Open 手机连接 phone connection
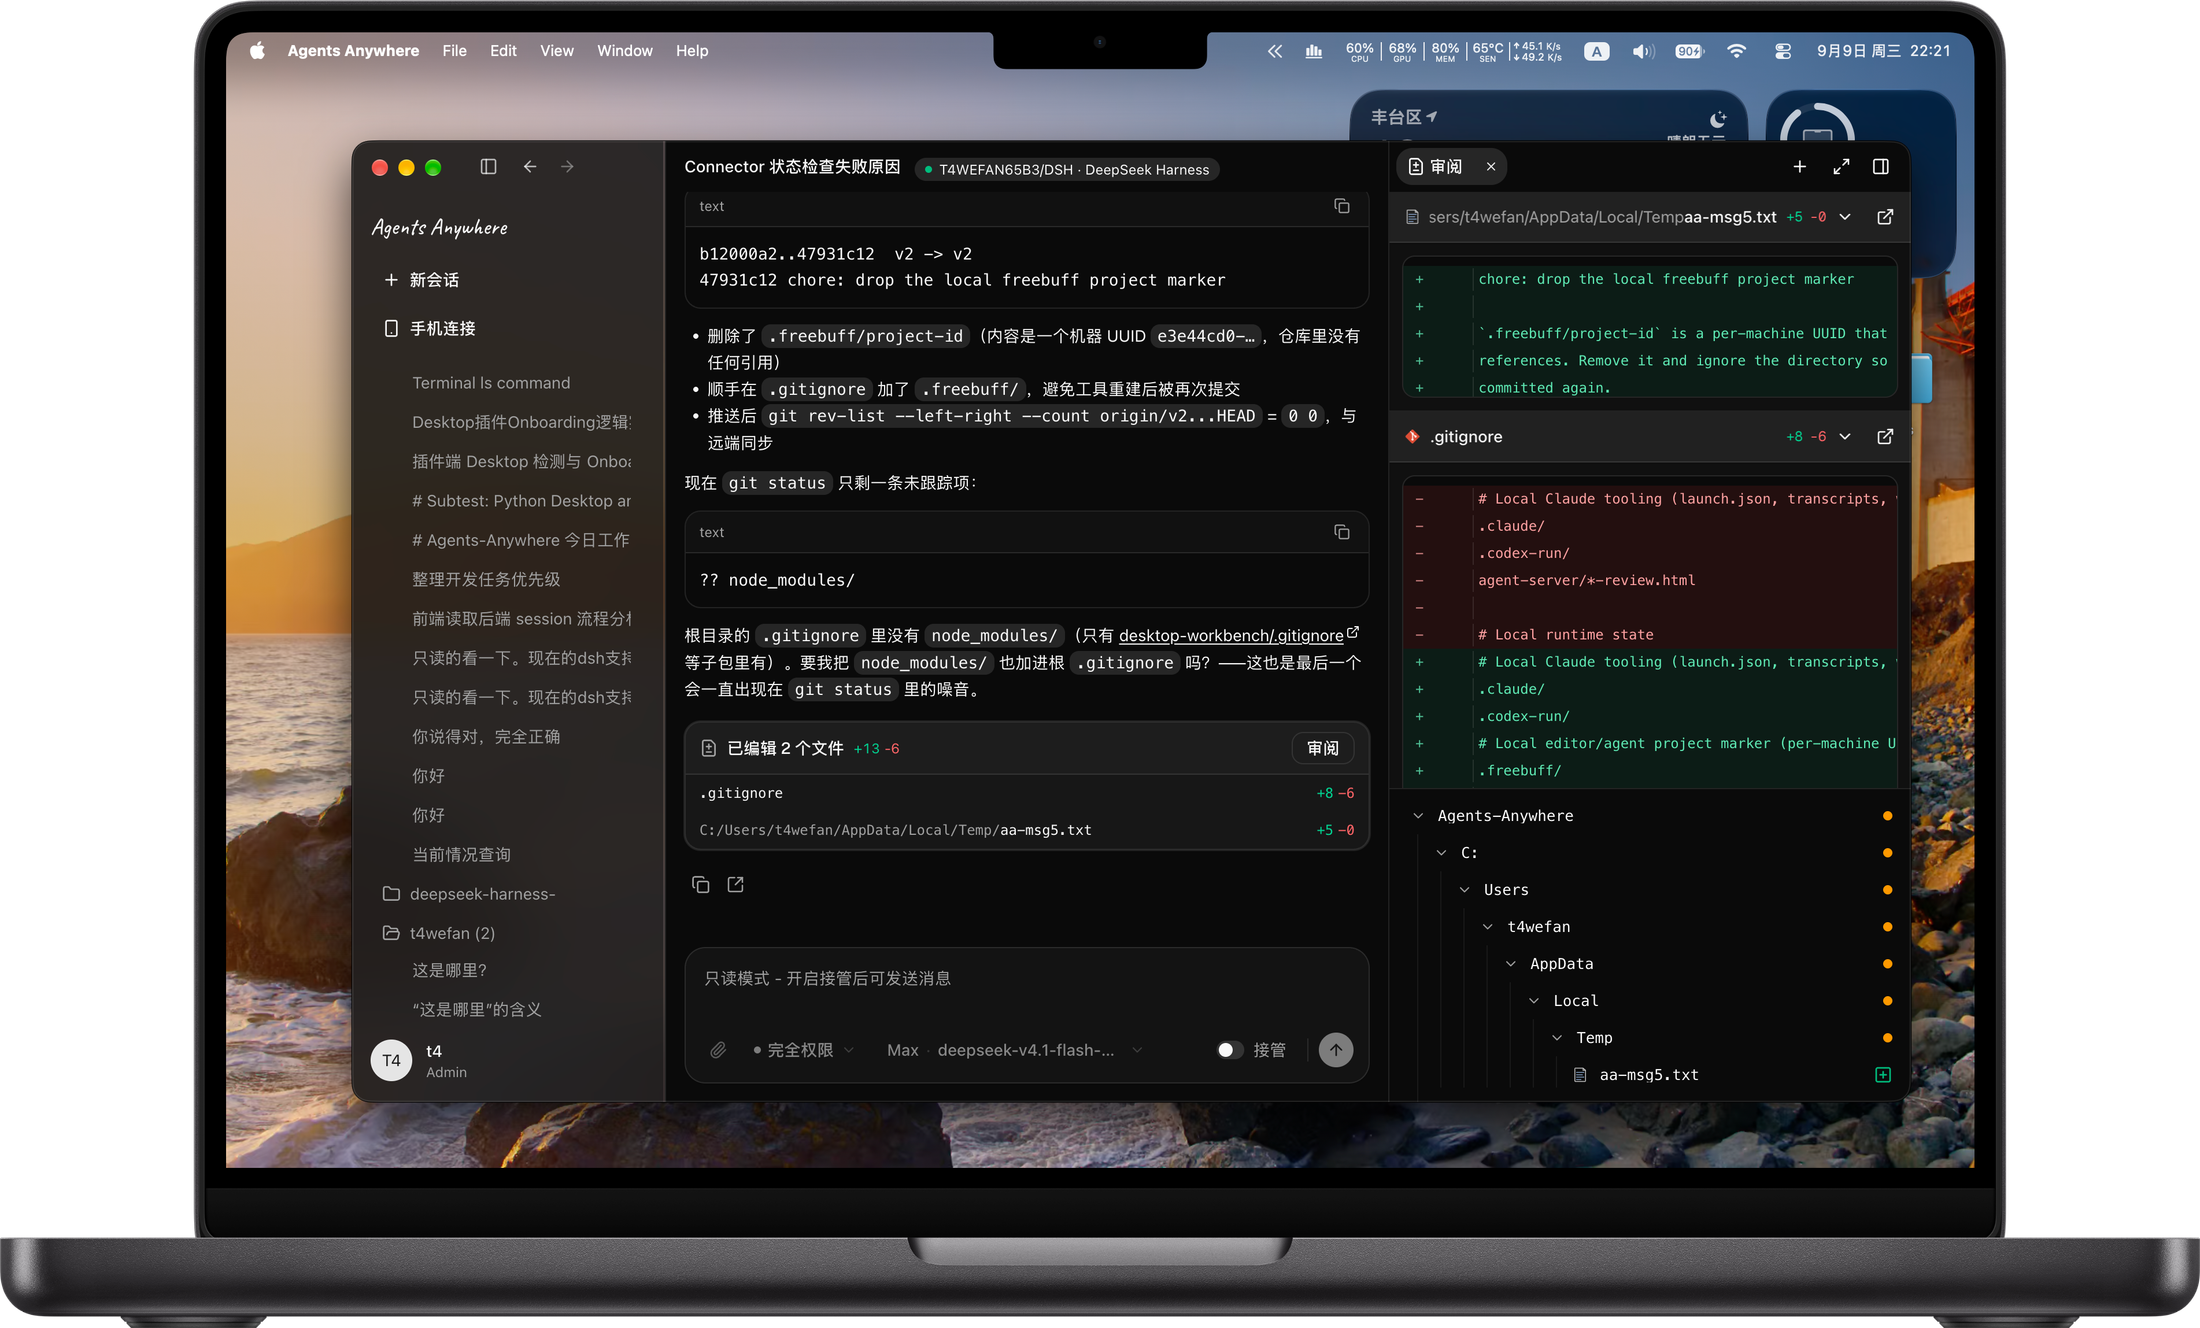The image size is (2200, 1328). point(429,328)
